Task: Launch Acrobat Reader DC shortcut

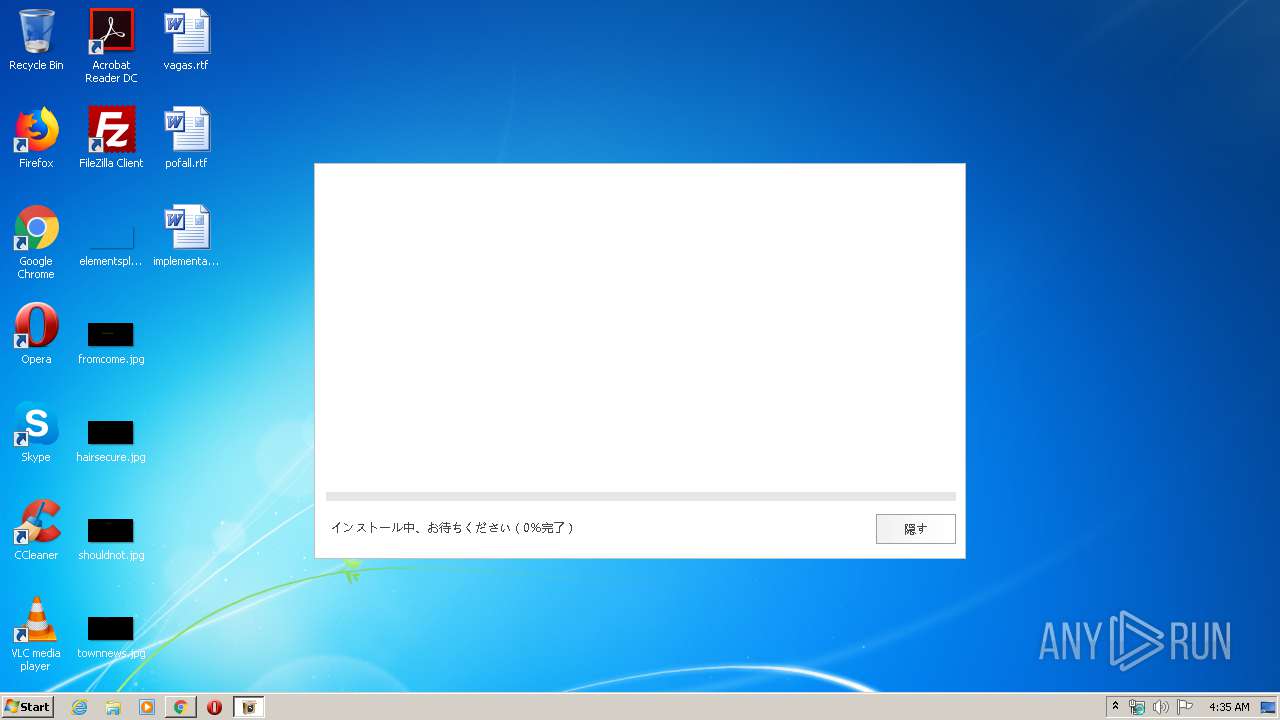Action: pyautogui.click(x=111, y=46)
